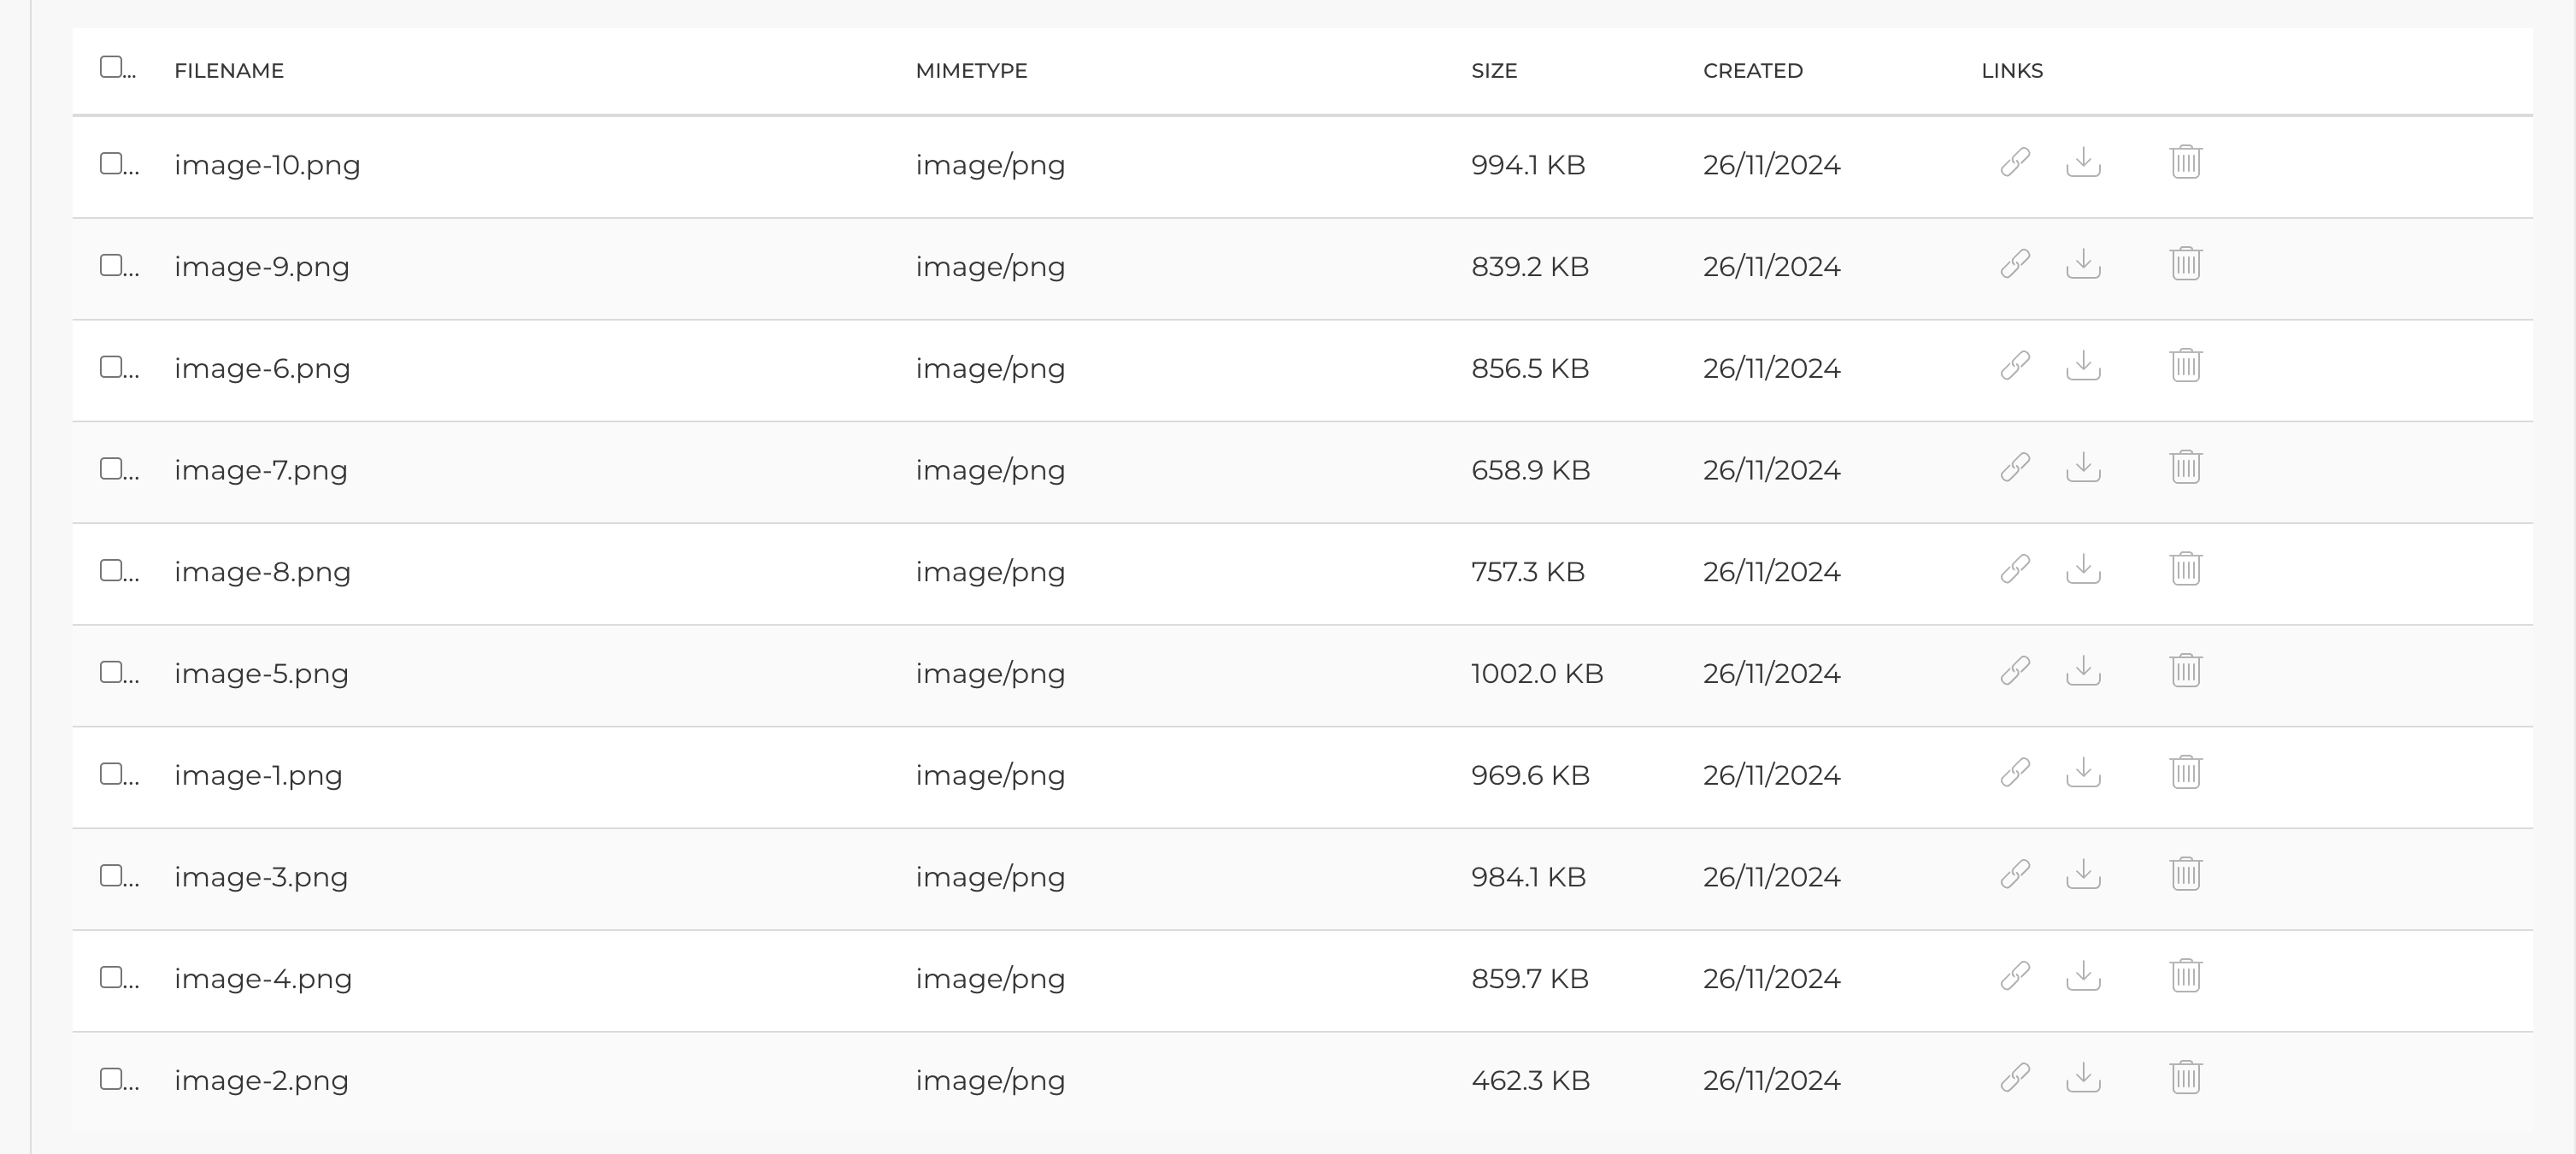The image size is (2576, 1154).
Task: Click the CREATED column header
Action: click(1753, 70)
